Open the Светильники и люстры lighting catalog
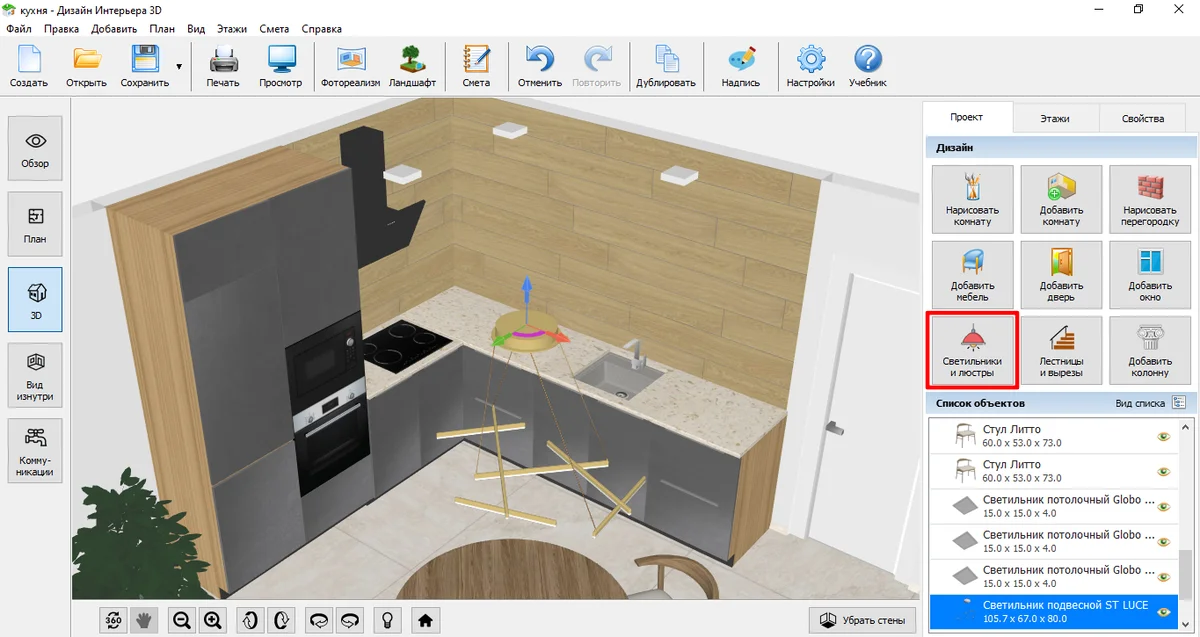 973,351
